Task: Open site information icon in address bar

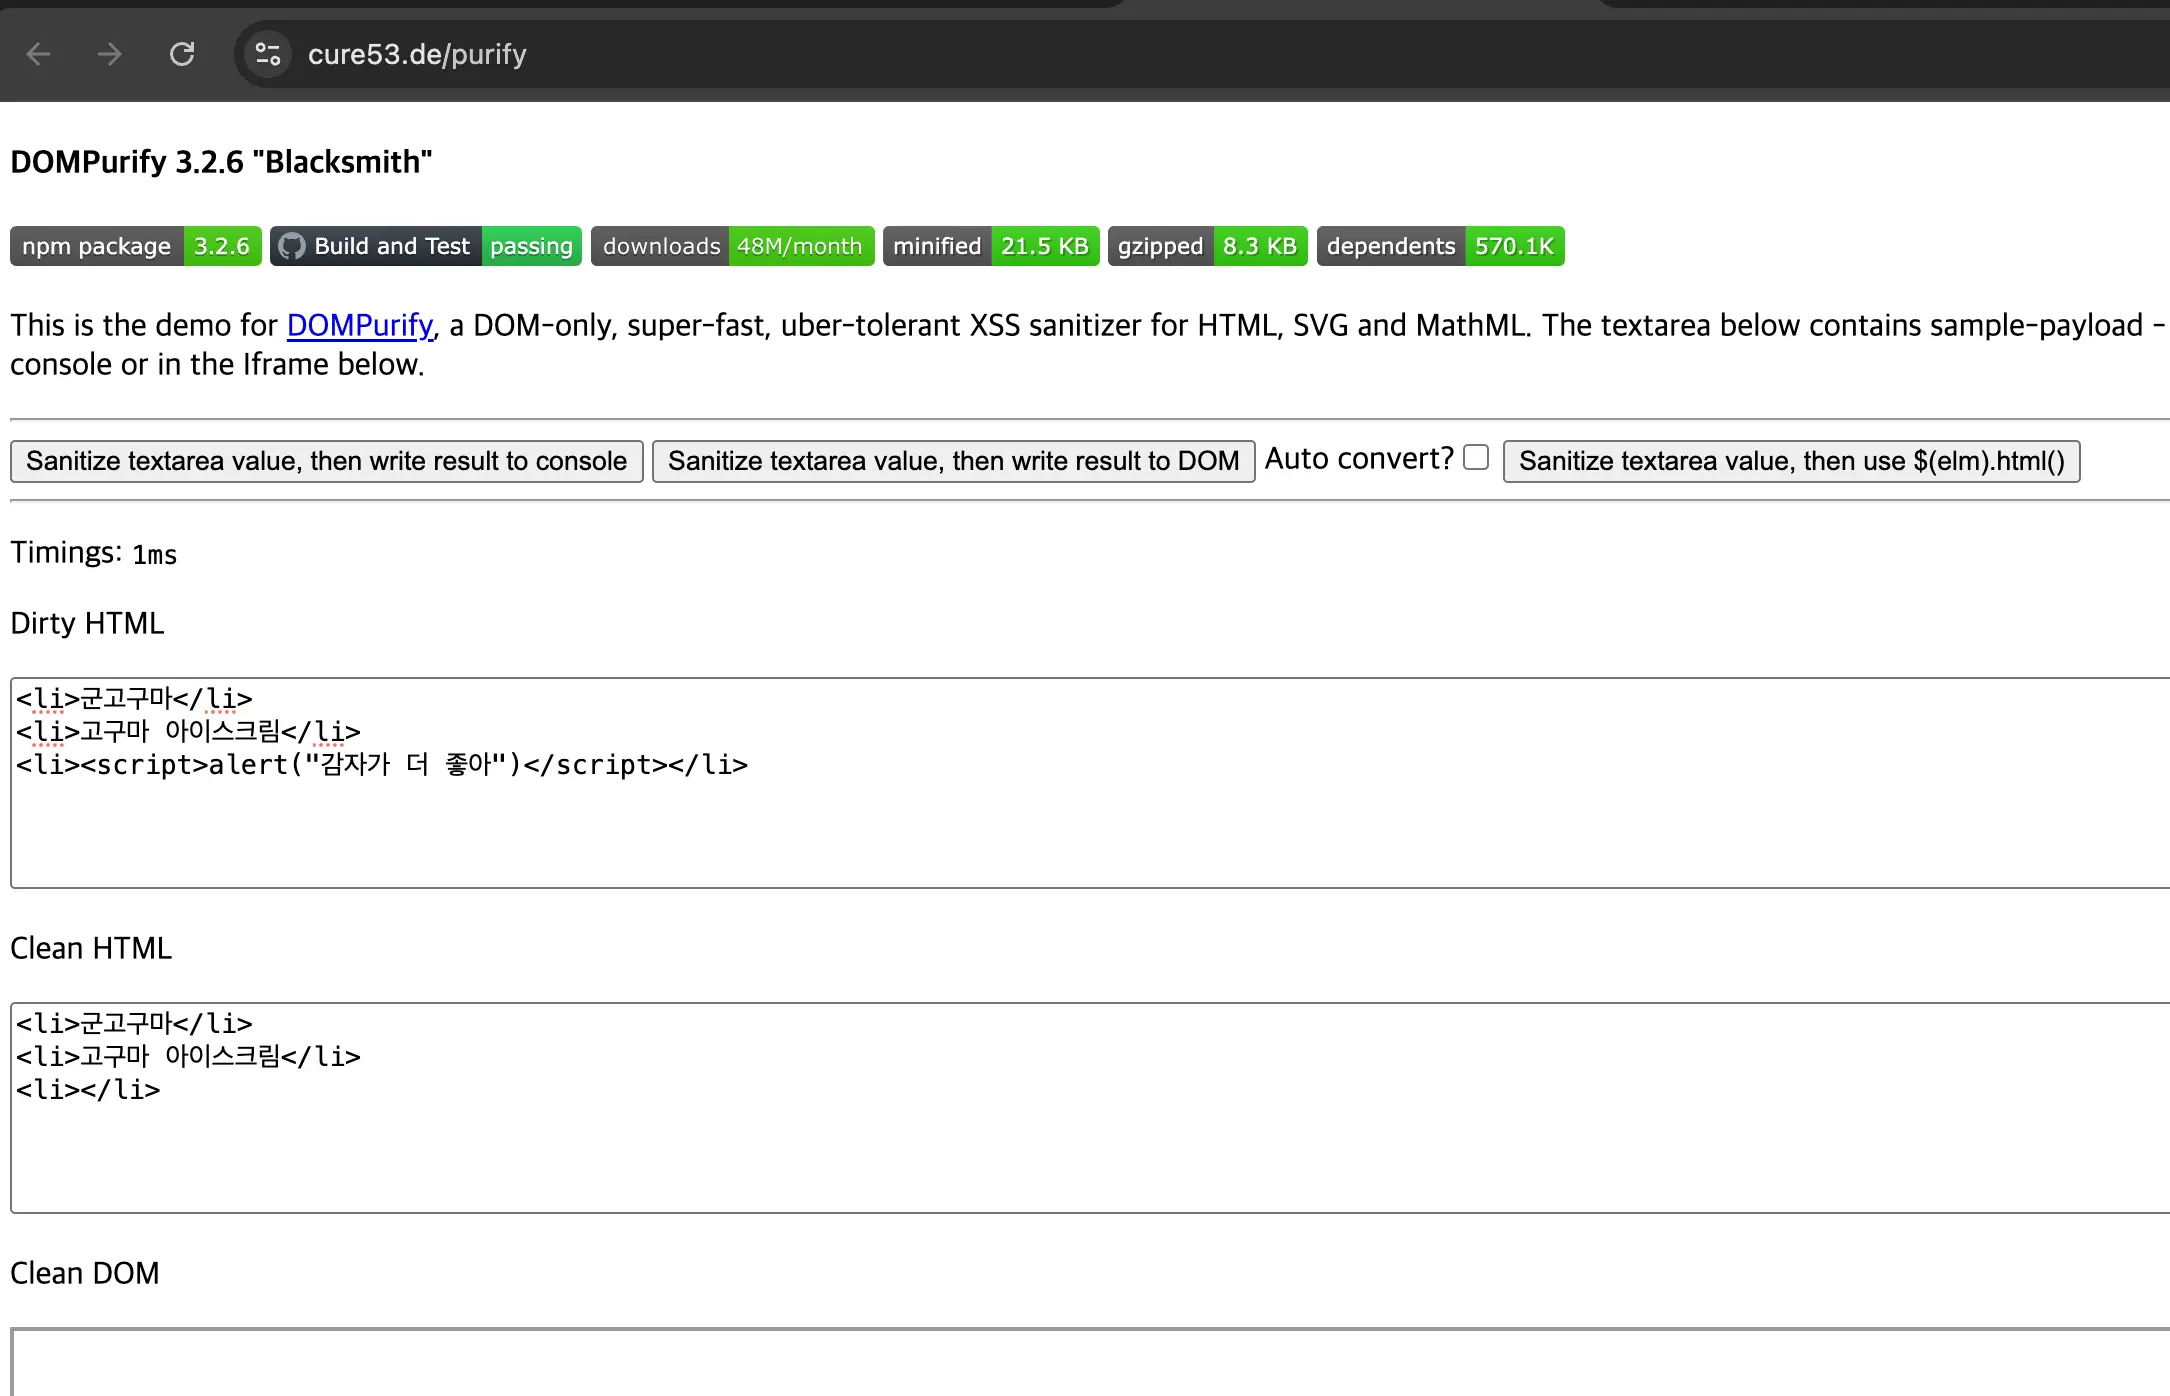Action: pyautogui.click(x=267, y=54)
